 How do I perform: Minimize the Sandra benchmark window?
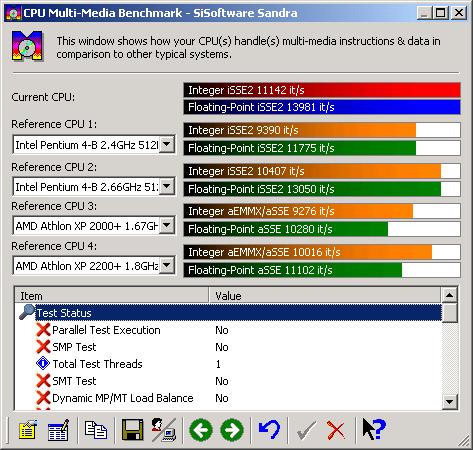click(x=425, y=13)
